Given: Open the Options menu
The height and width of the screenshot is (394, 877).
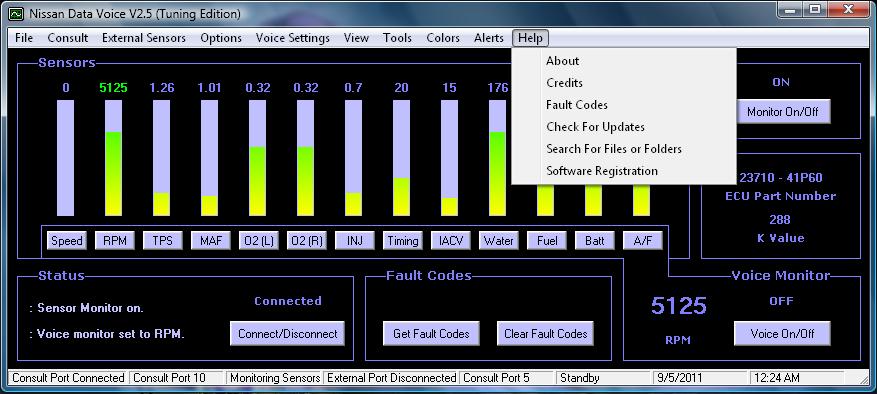Looking at the screenshot, I should 221,38.
